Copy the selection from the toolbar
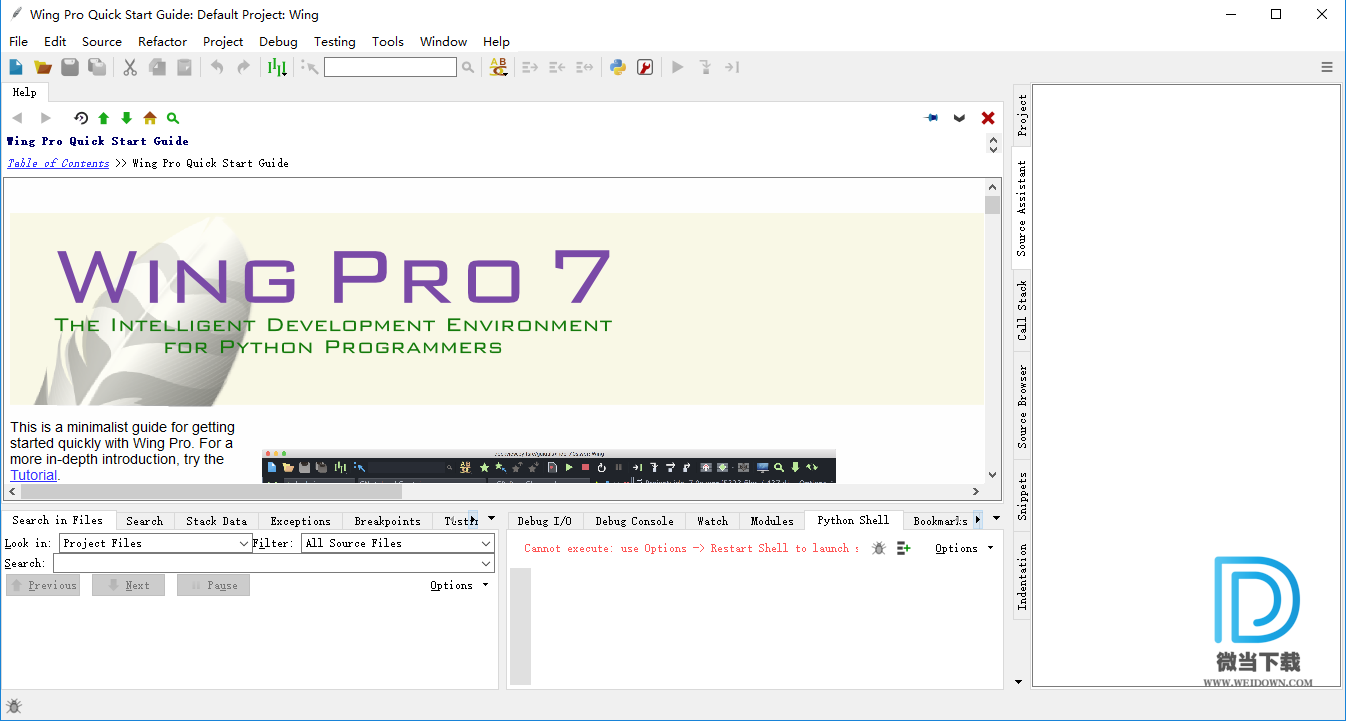The width and height of the screenshot is (1346, 721). coord(157,67)
